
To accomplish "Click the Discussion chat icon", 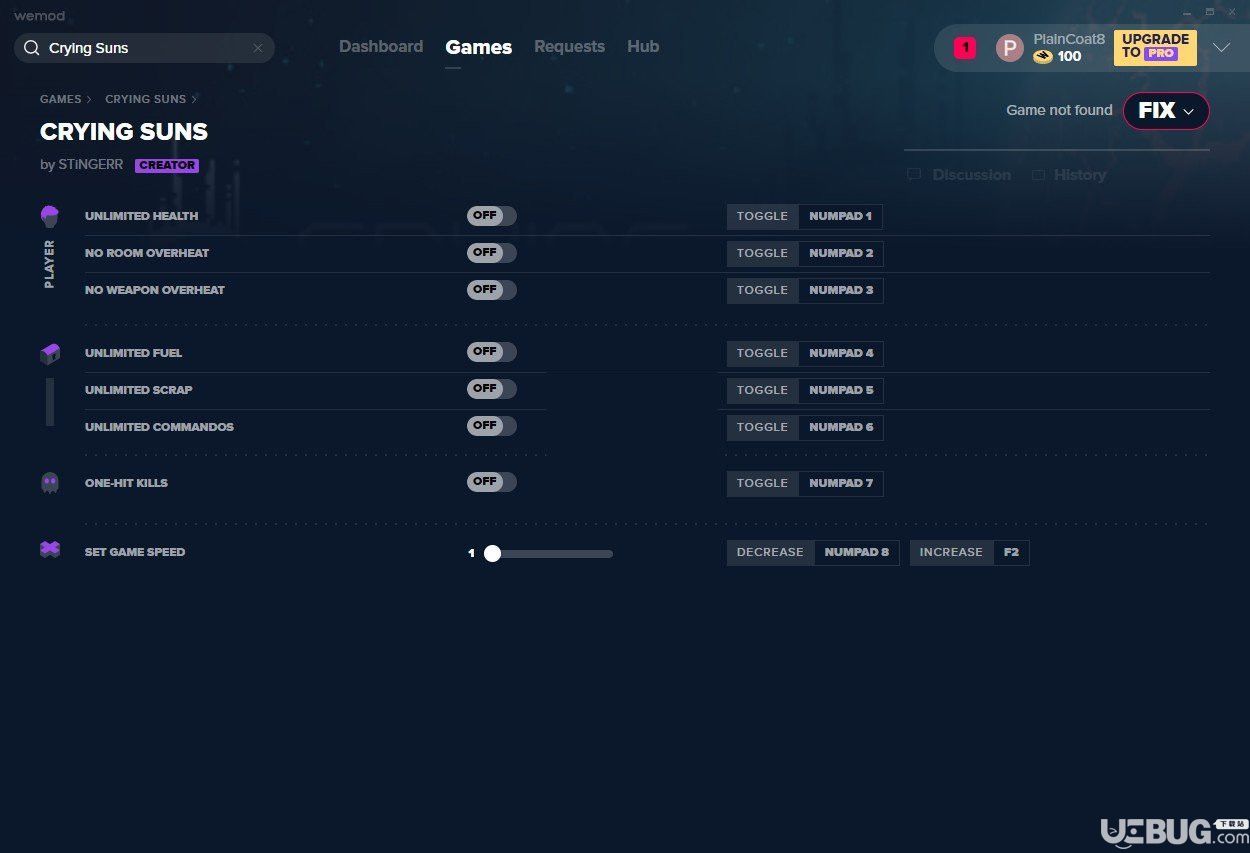I will (914, 175).
